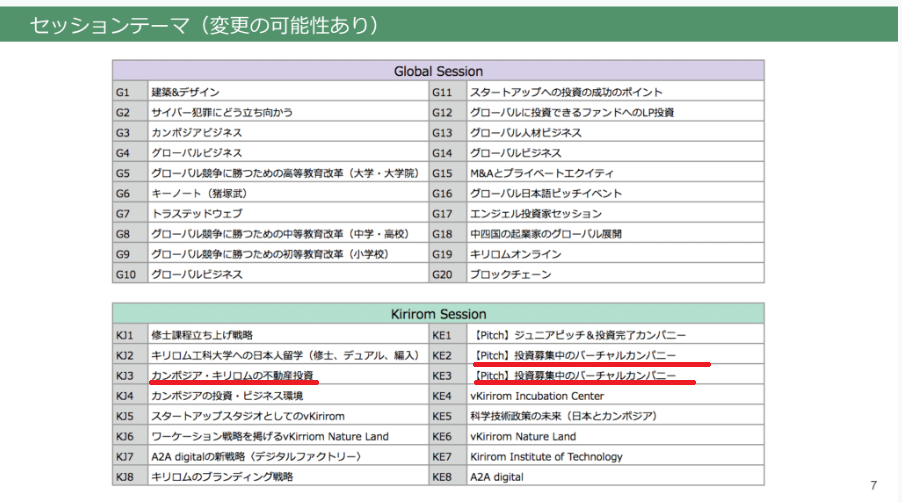Screen dimensions: 902x503
Task: Select the サイバー犯罪にどう立ち向かう session cell
Action: (222, 112)
